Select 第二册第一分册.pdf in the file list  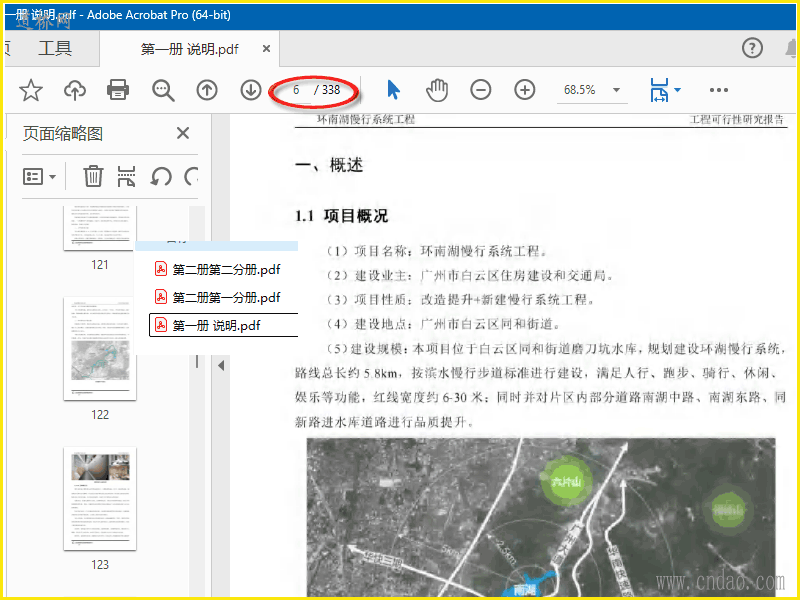[x=226, y=297]
